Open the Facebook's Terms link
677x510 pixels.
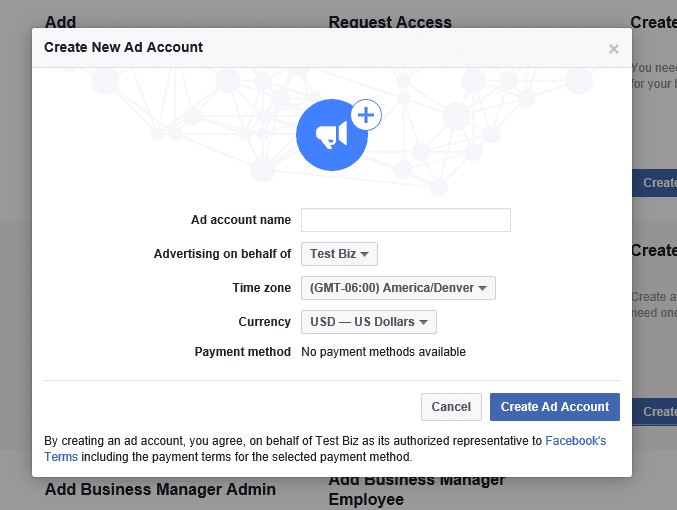click(575, 440)
